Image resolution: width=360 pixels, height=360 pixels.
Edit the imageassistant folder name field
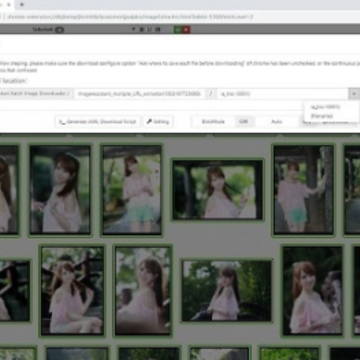(x=139, y=94)
